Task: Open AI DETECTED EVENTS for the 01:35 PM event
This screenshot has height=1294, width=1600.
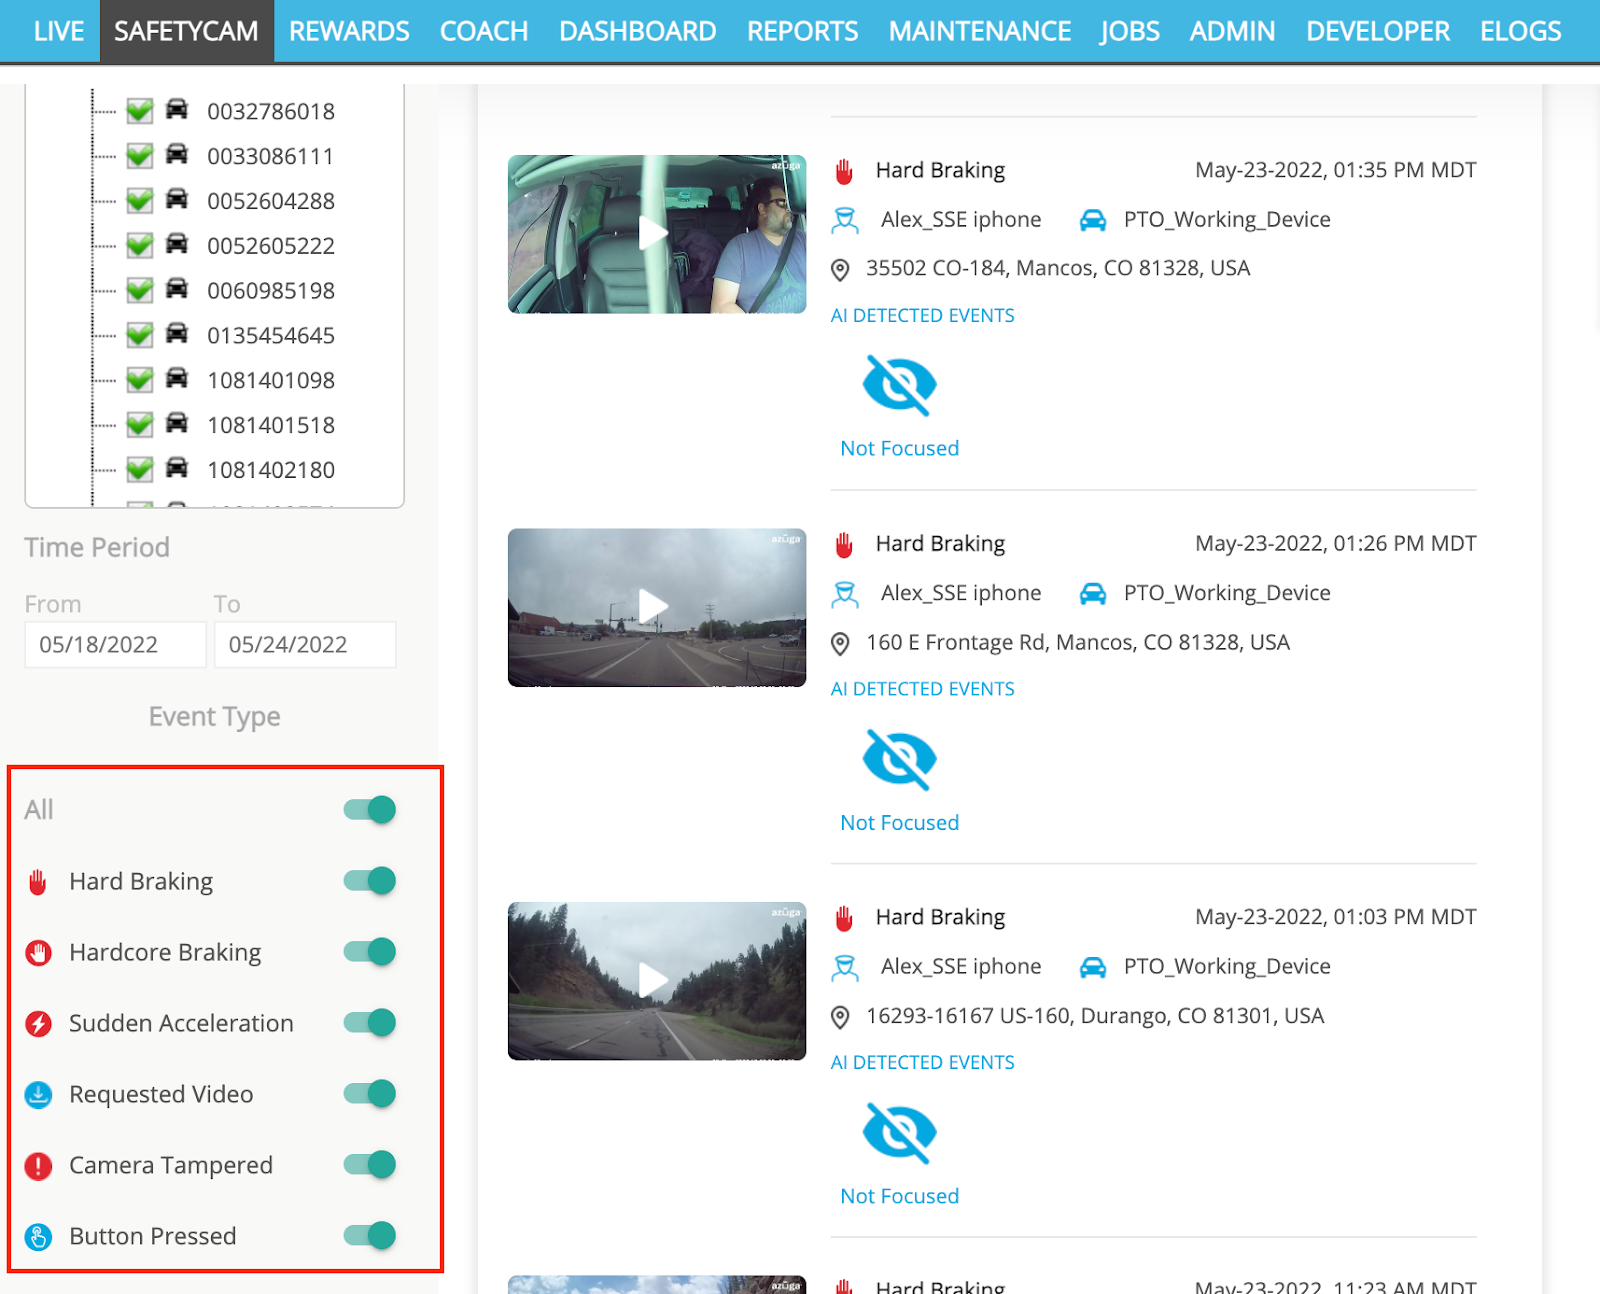Action: pyautogui.click(x=922, y=315)
